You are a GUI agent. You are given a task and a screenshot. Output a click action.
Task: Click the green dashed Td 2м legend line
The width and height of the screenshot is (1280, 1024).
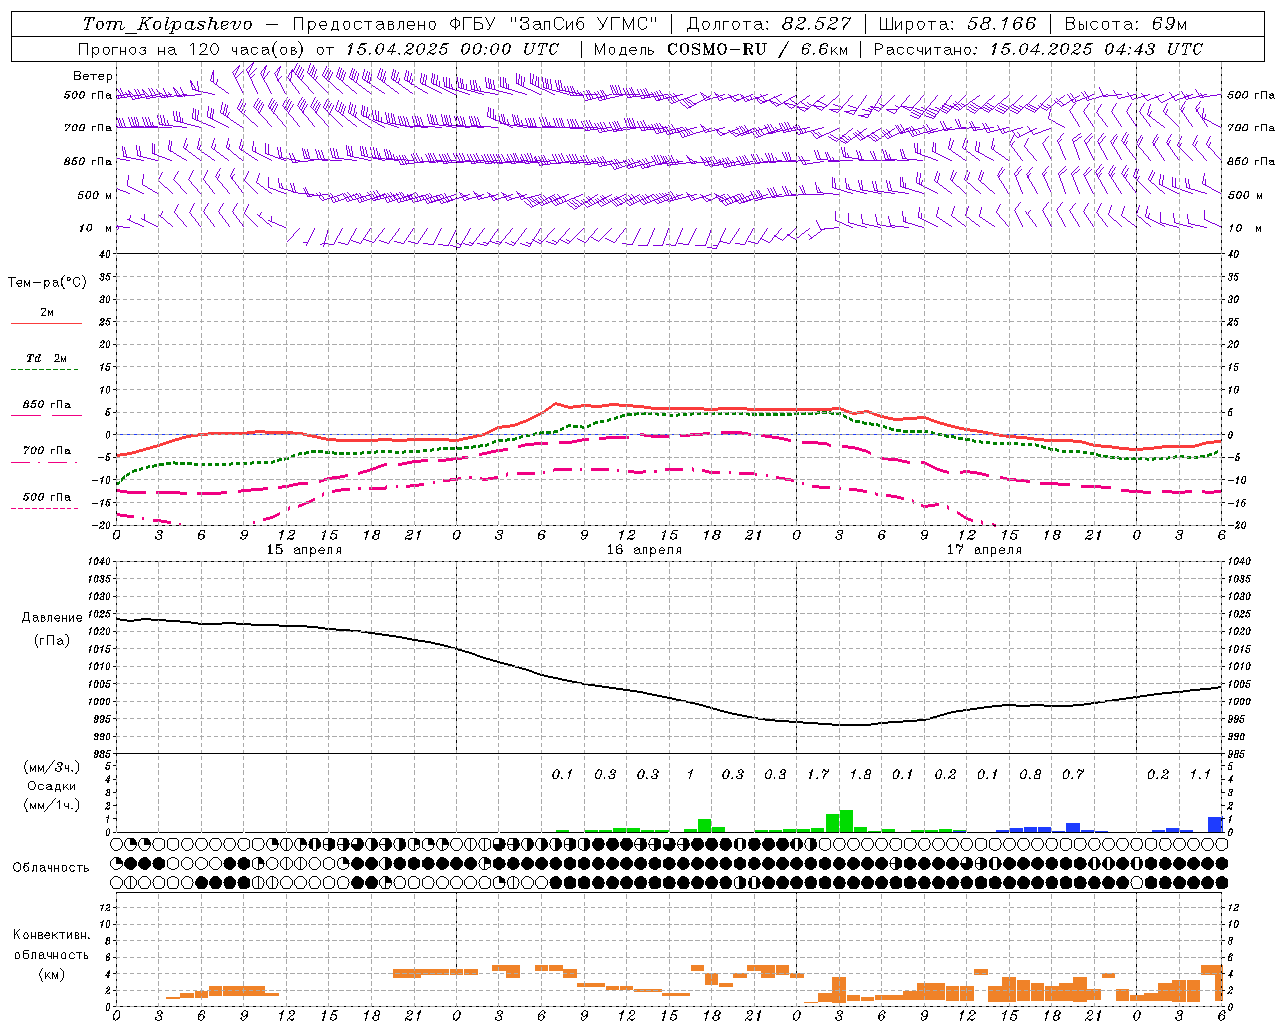[x=44, y=370]
